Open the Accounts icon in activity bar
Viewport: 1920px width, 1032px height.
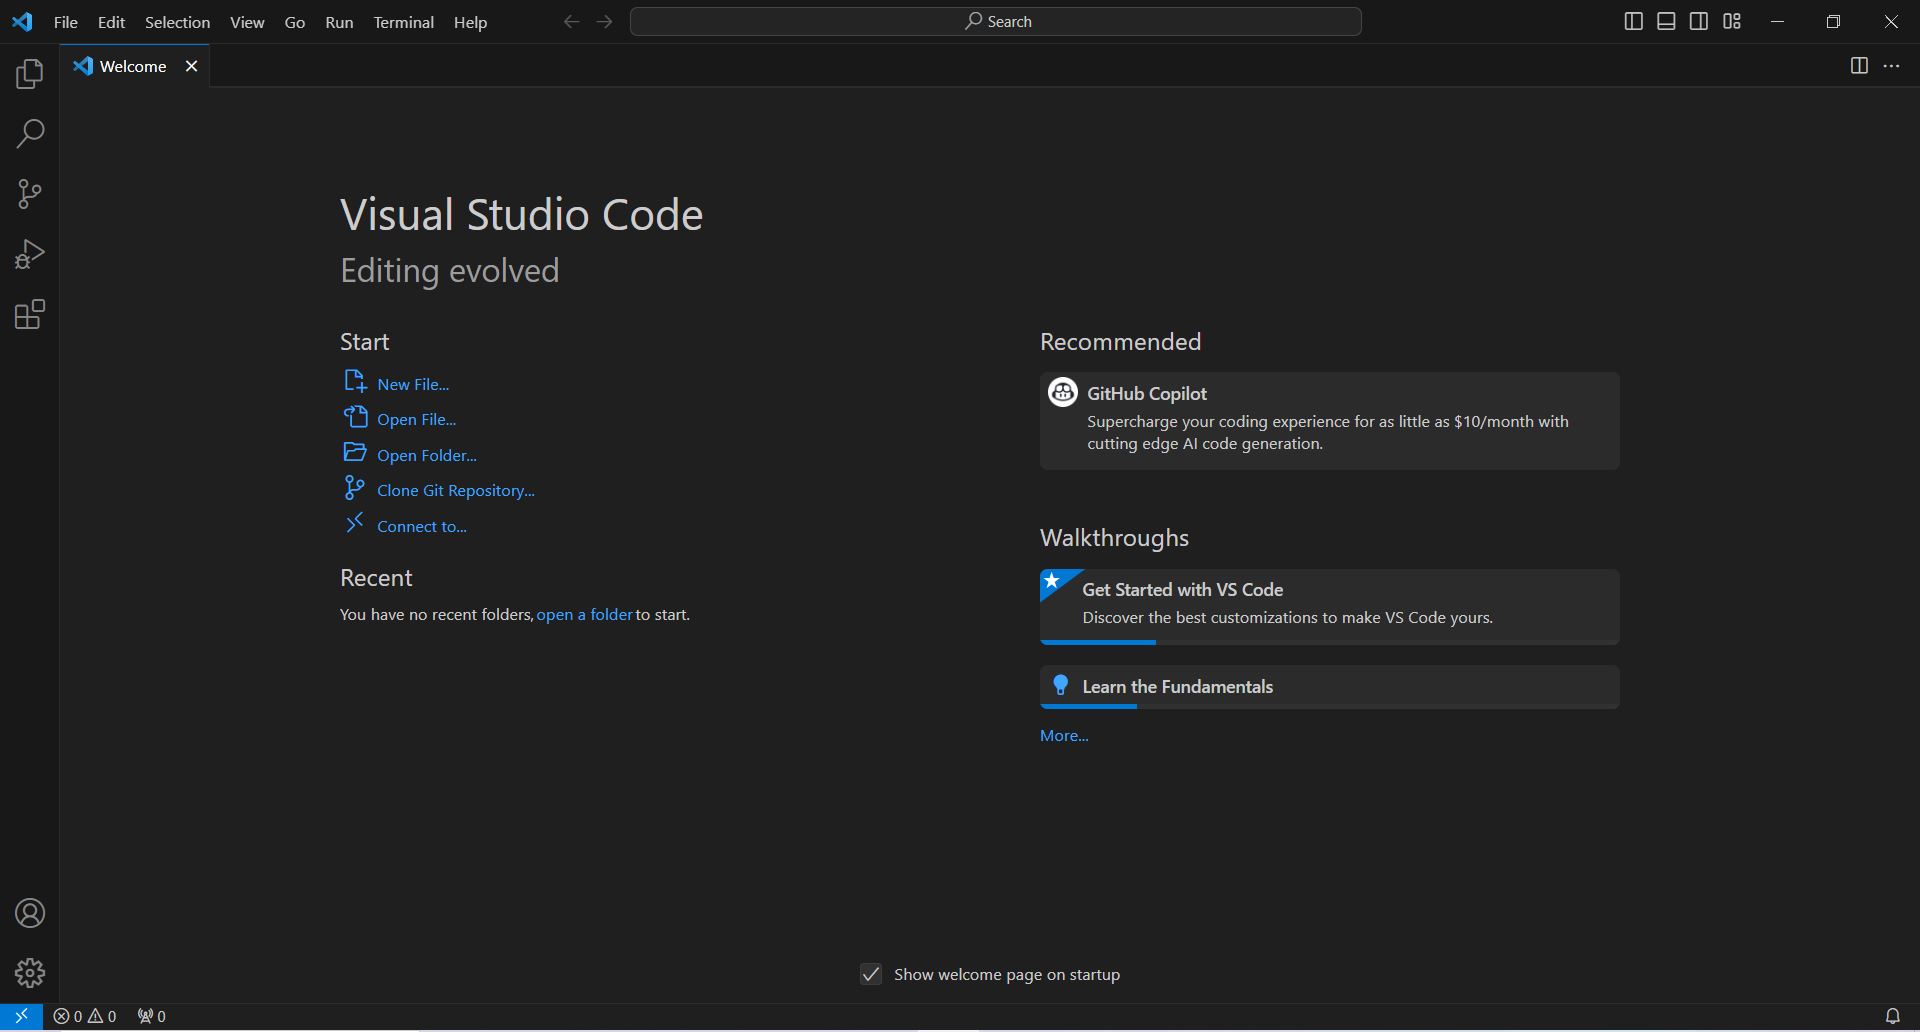pos(29,912)
